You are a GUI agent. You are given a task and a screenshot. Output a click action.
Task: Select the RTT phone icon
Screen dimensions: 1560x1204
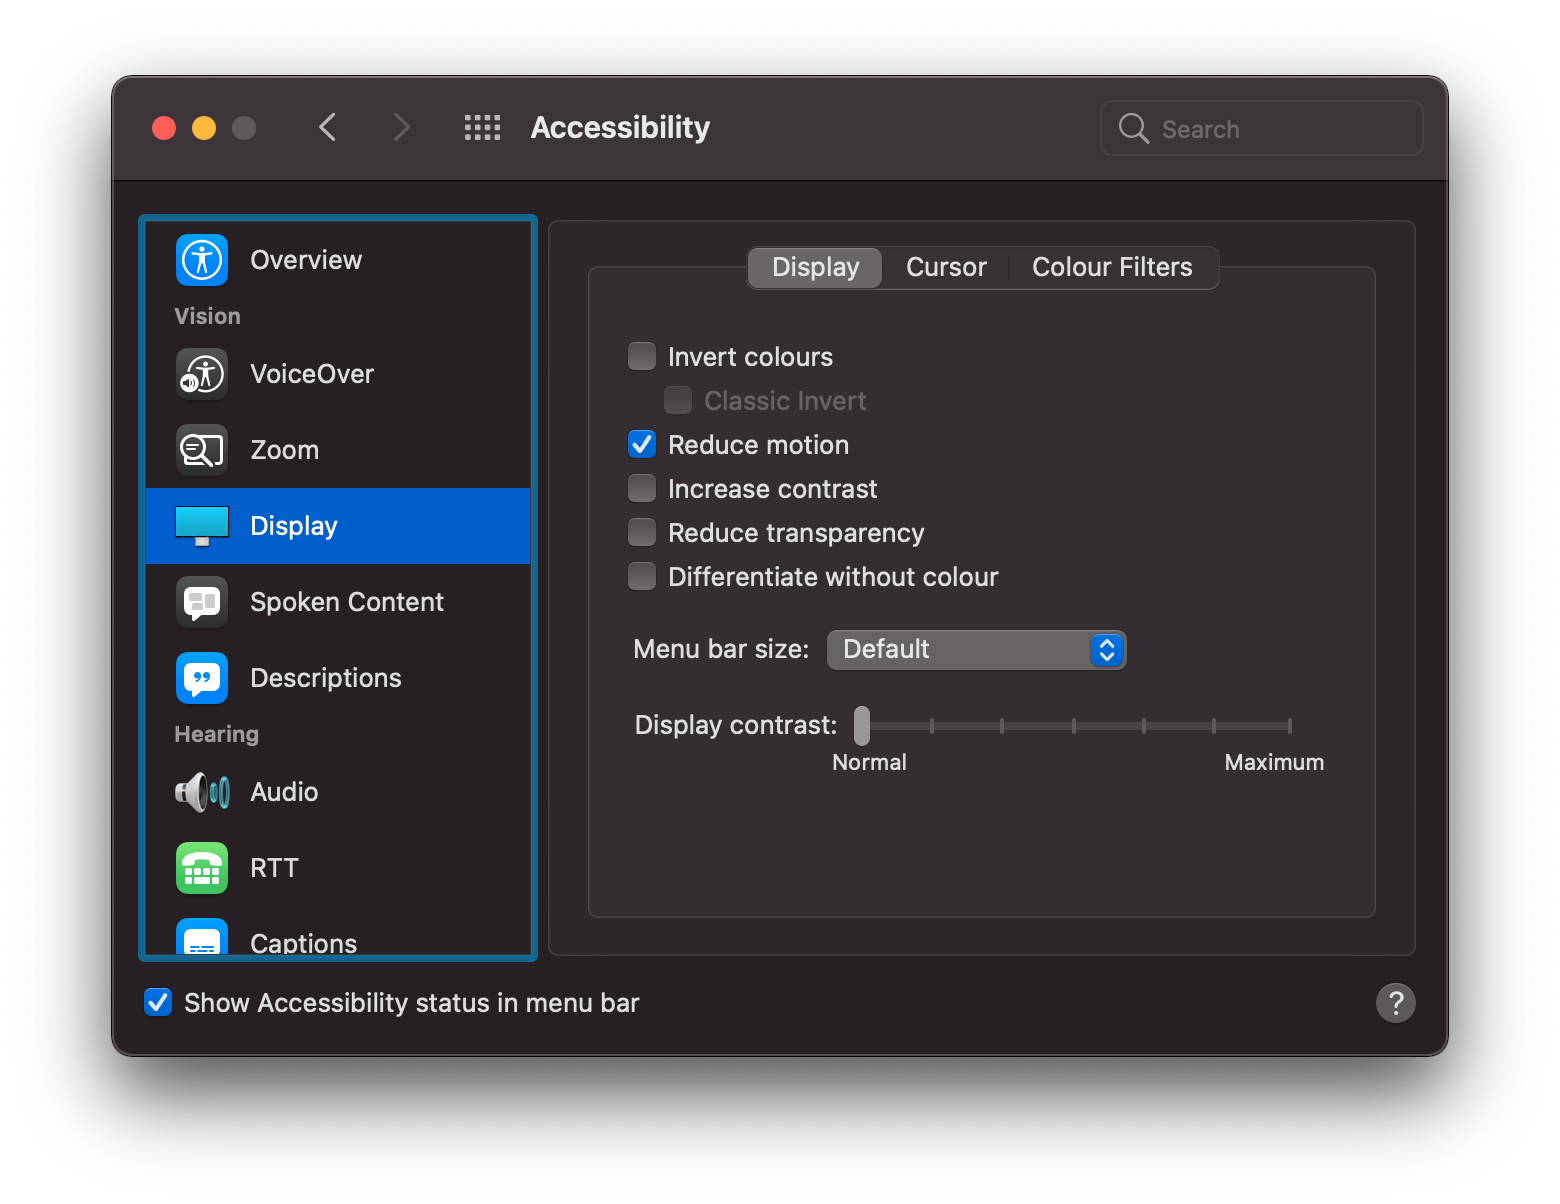click(x=201, y=867)
